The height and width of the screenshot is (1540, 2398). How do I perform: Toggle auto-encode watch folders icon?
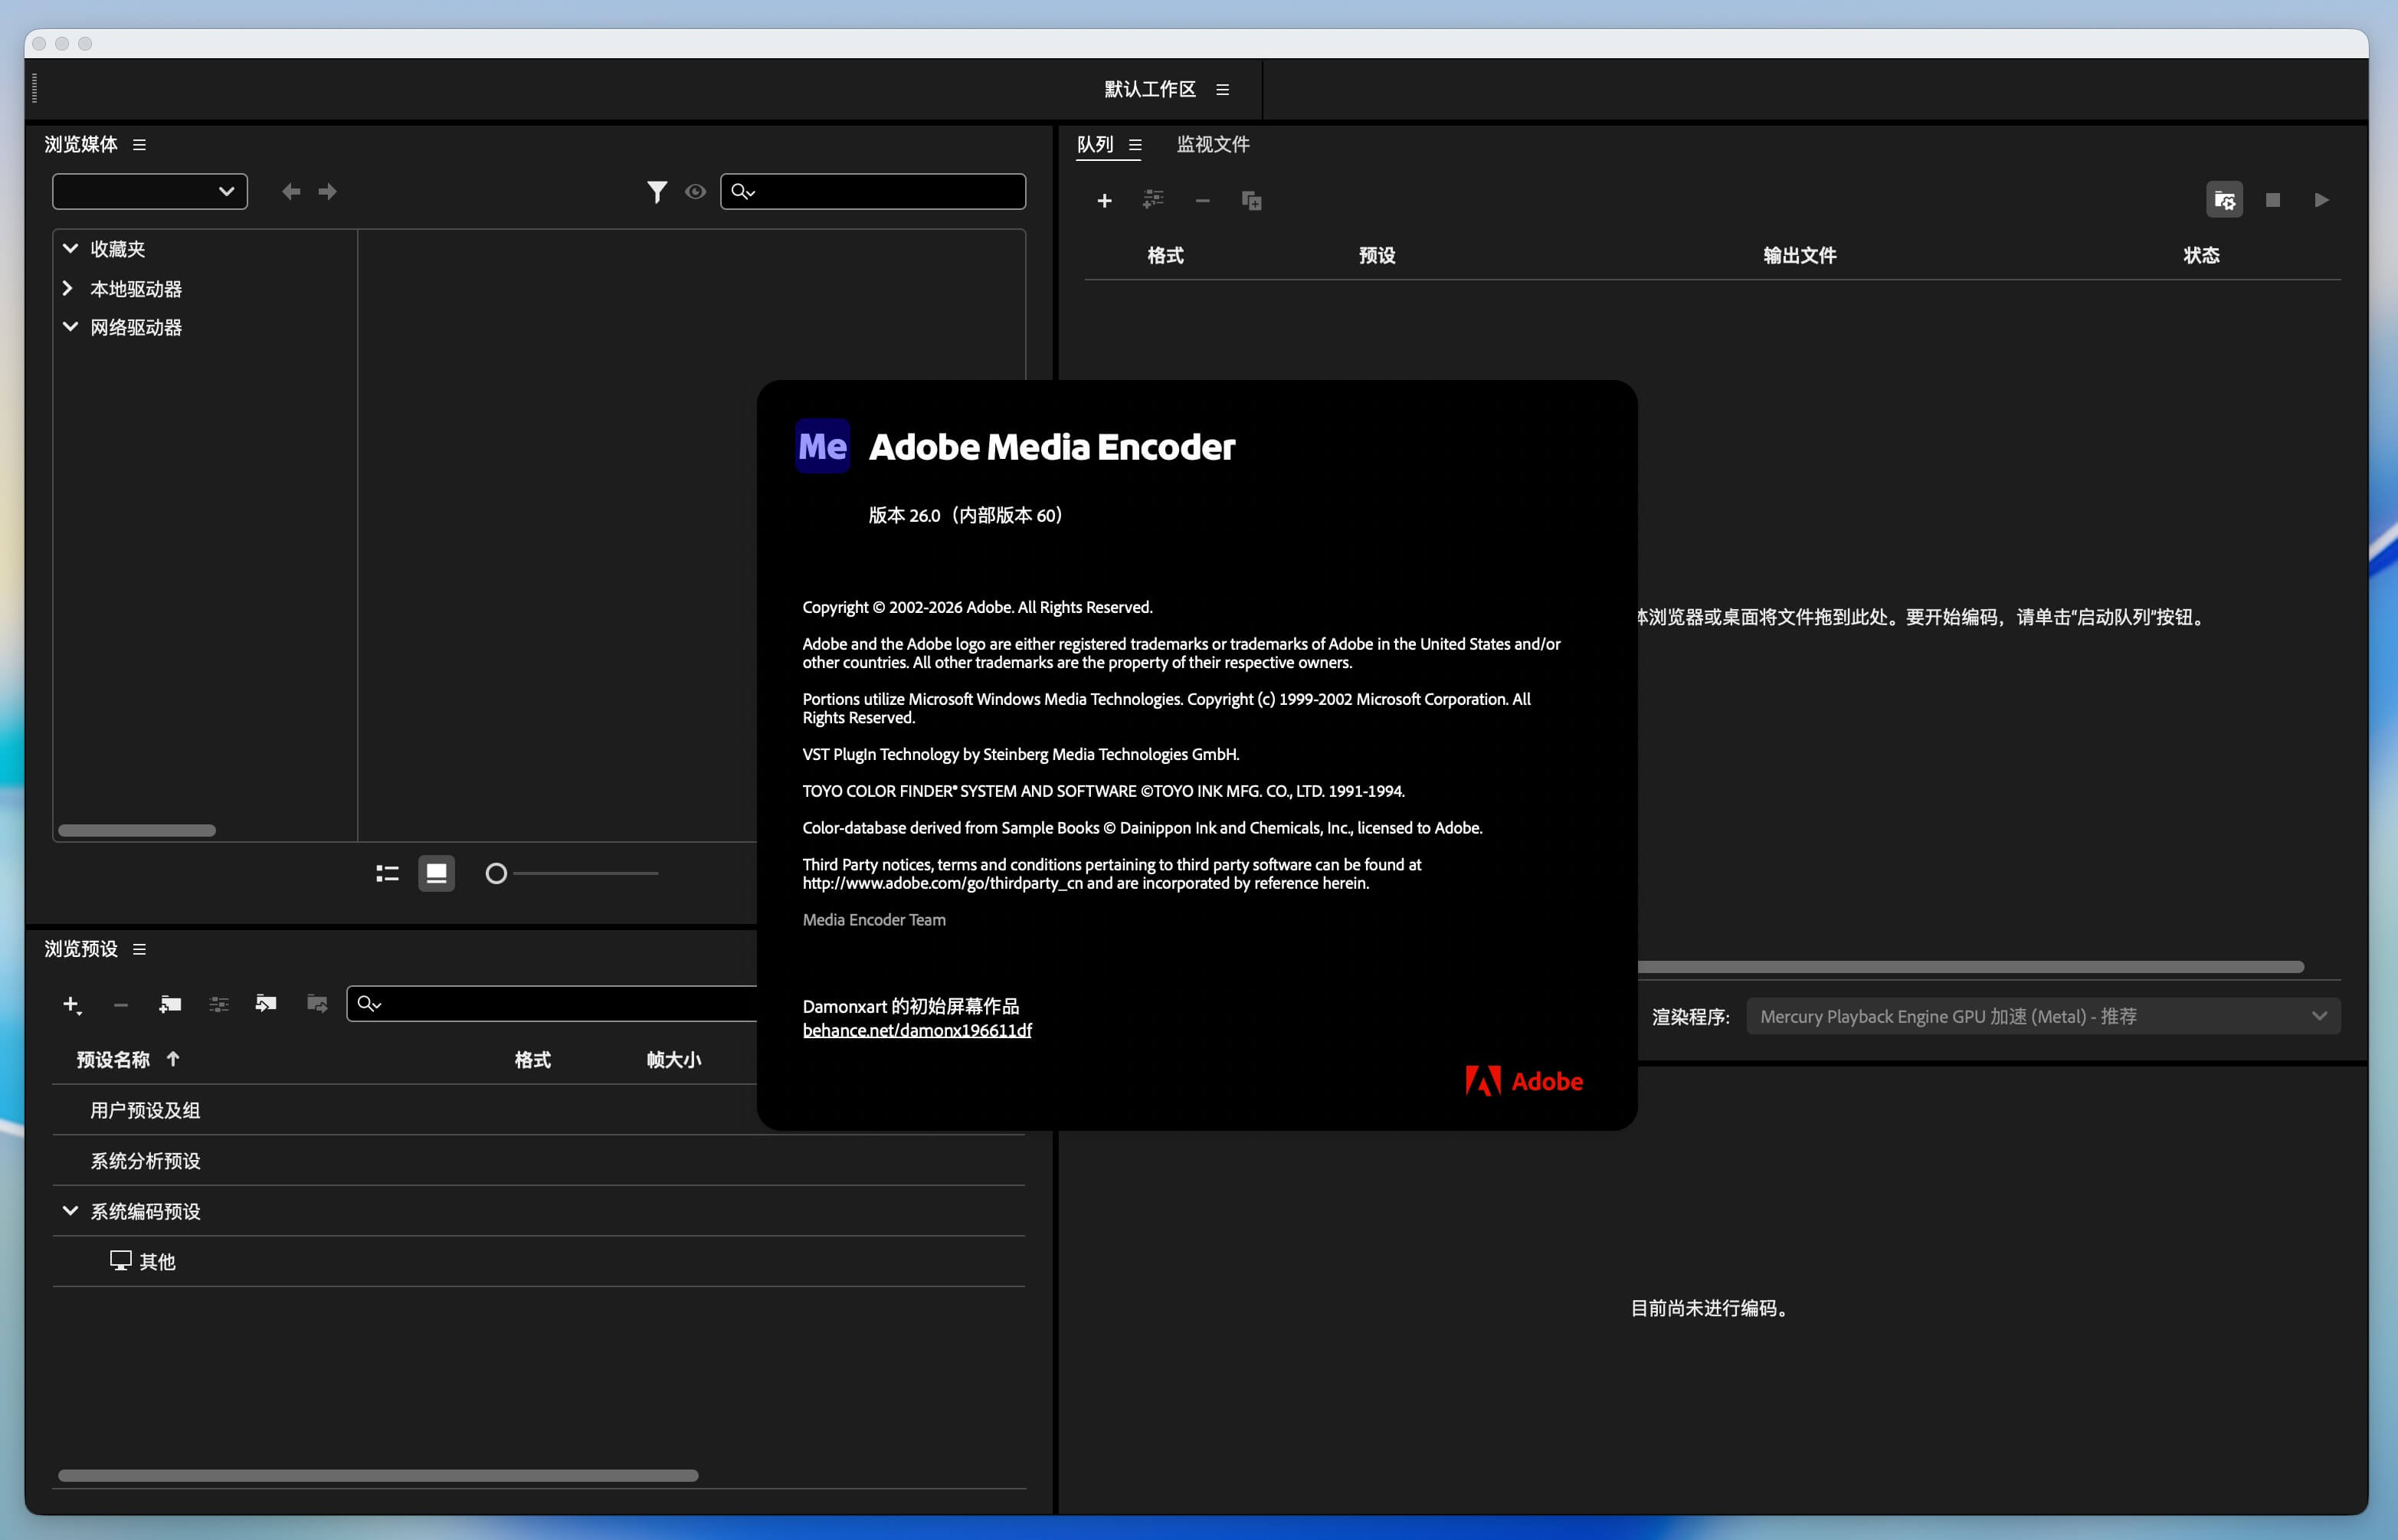2224,201
